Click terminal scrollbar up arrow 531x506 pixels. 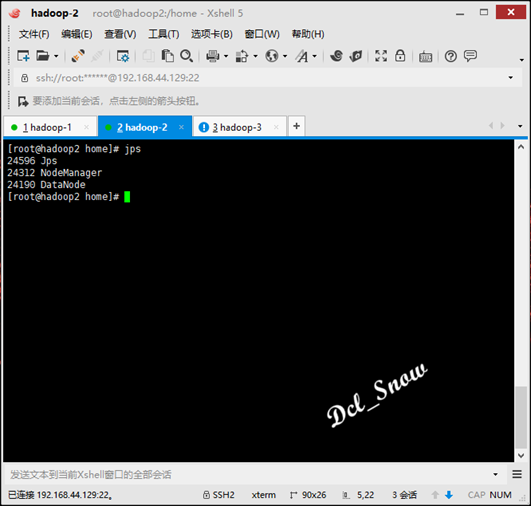521,147
